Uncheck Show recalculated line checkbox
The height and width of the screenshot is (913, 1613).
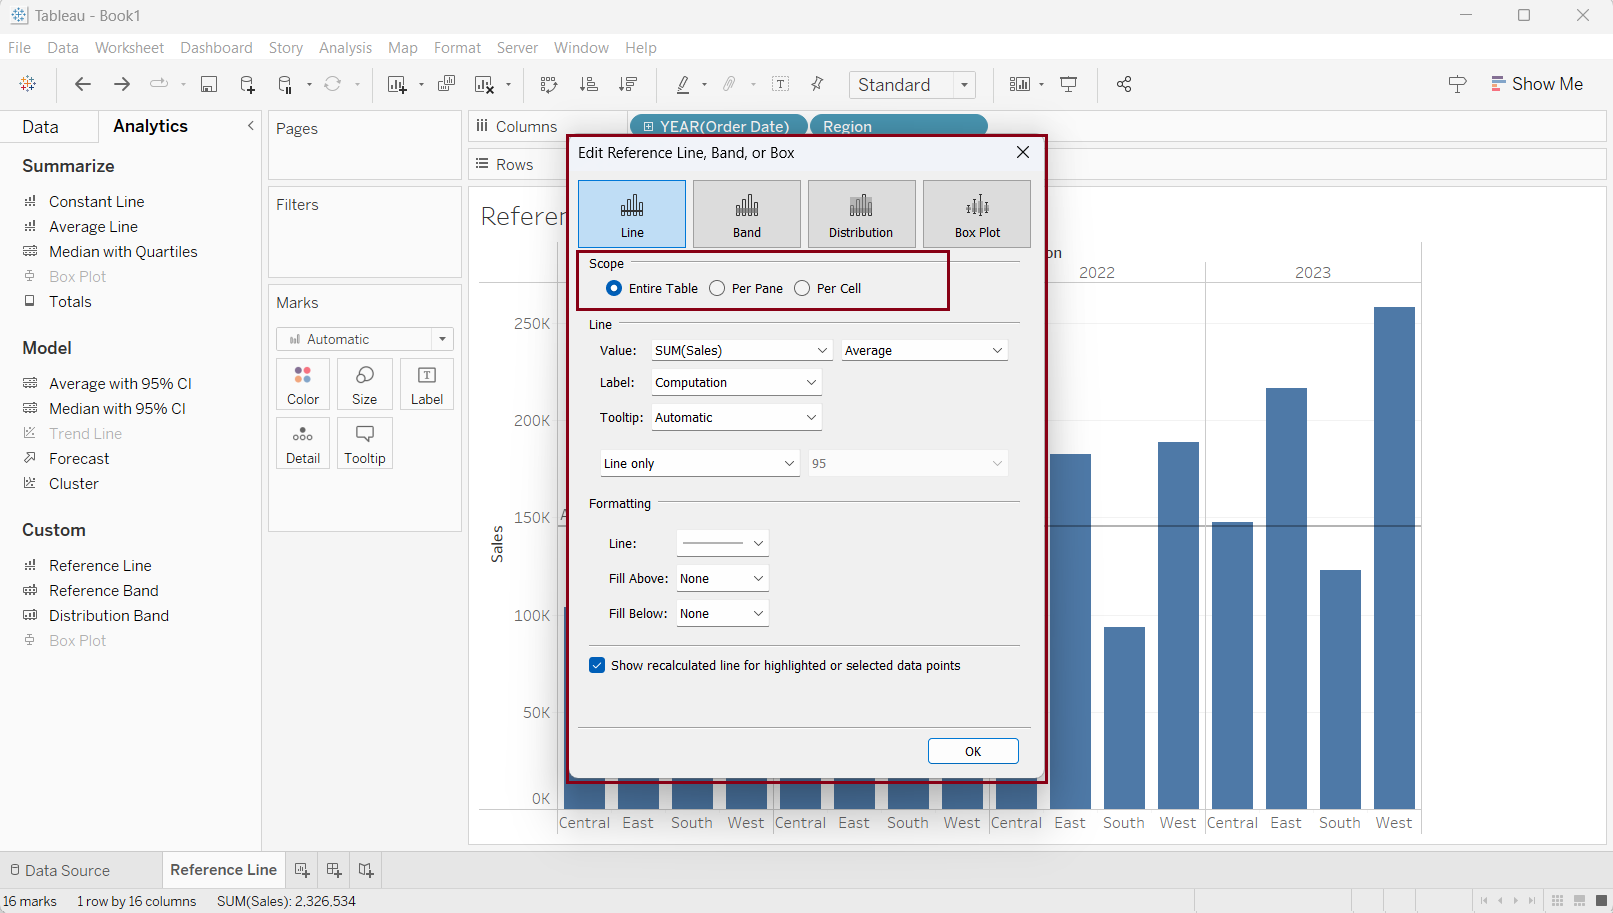click(597, 666)
